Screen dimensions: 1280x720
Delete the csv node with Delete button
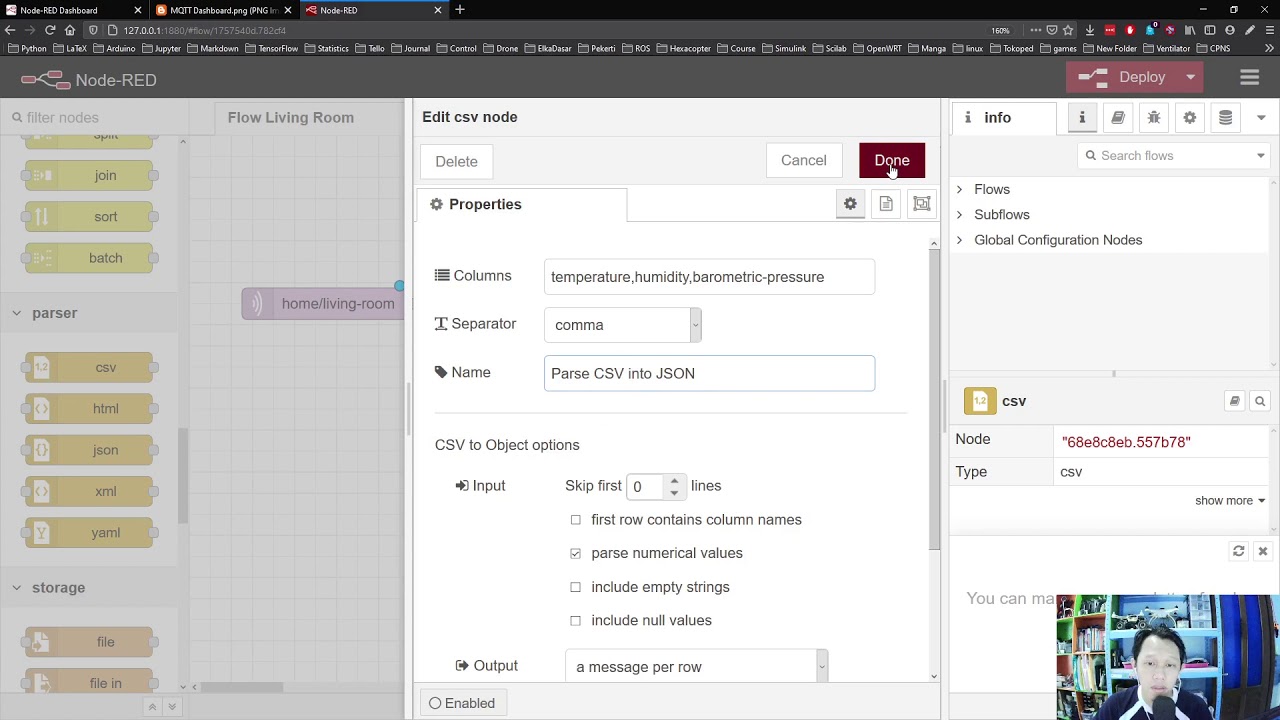click(456, 161)
